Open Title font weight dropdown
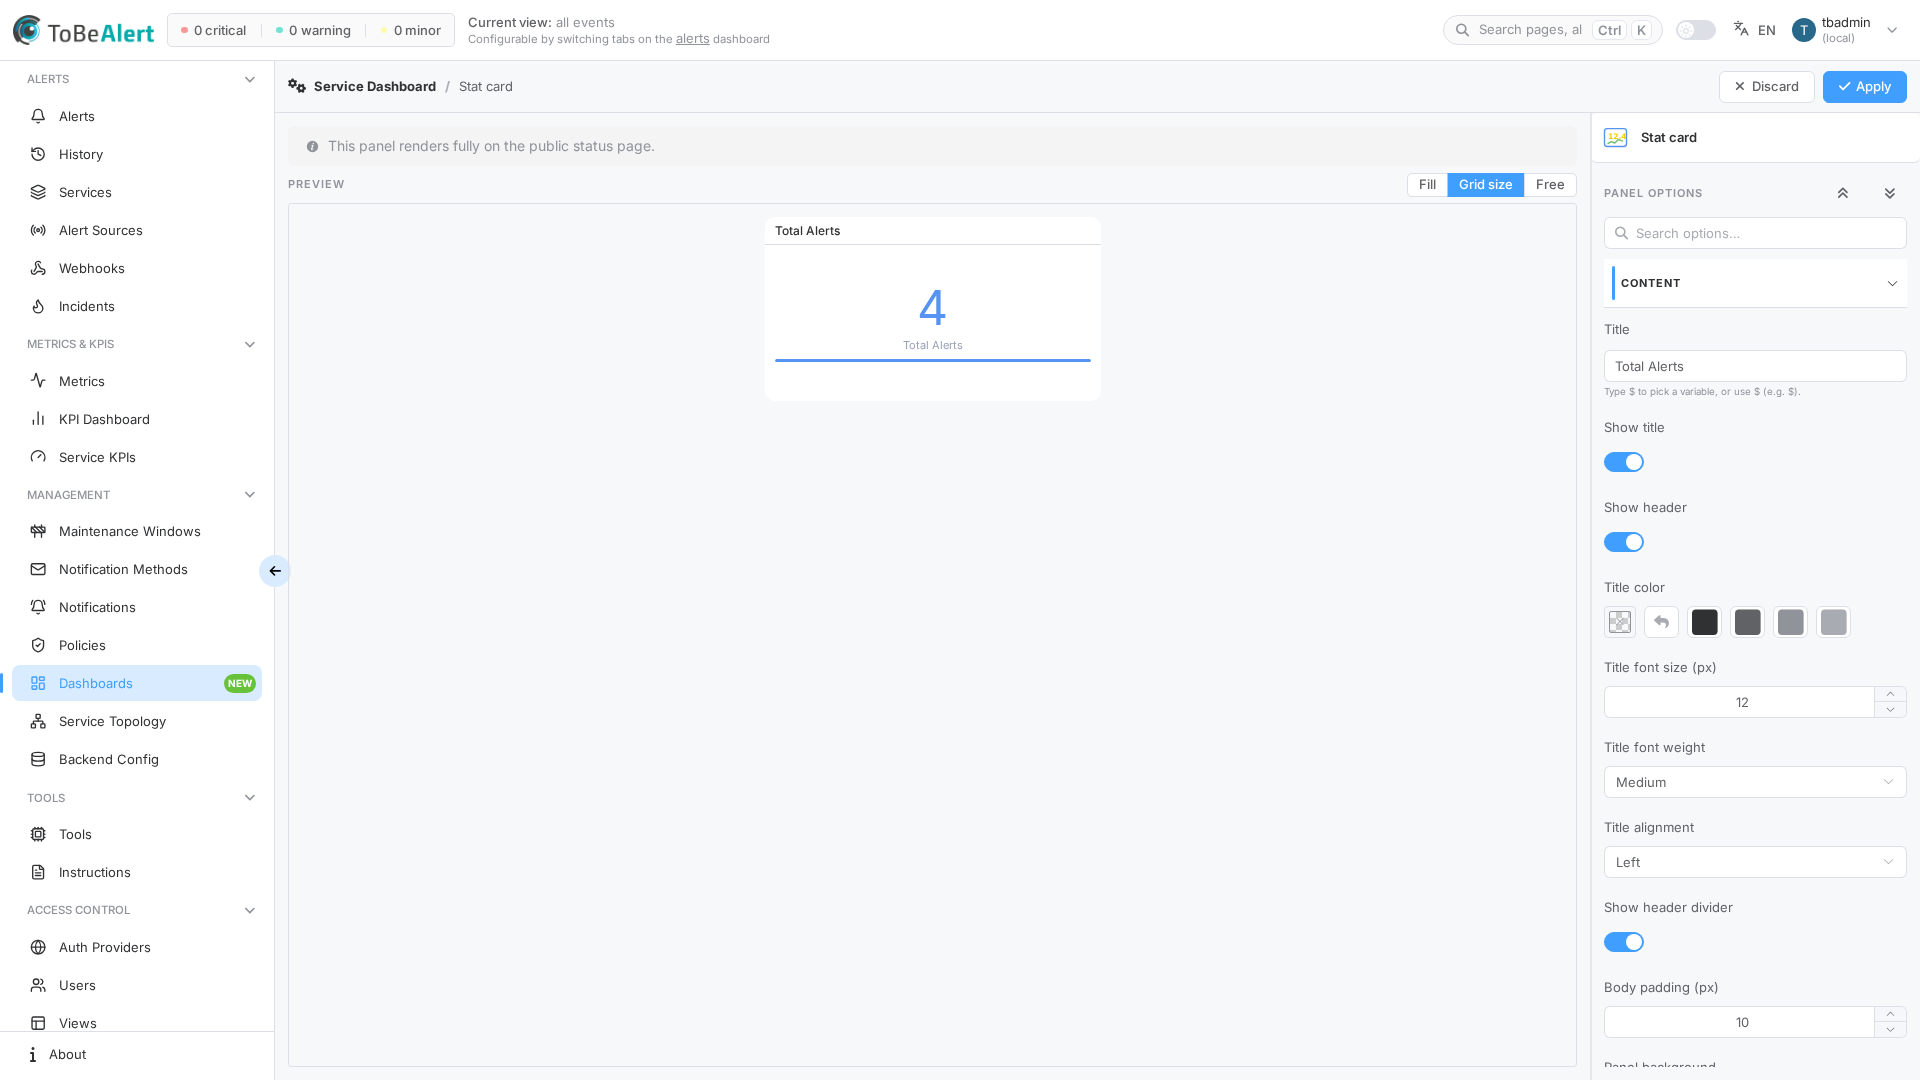Viewport: 1920px width, 1080px height. tap(1755, 782)
